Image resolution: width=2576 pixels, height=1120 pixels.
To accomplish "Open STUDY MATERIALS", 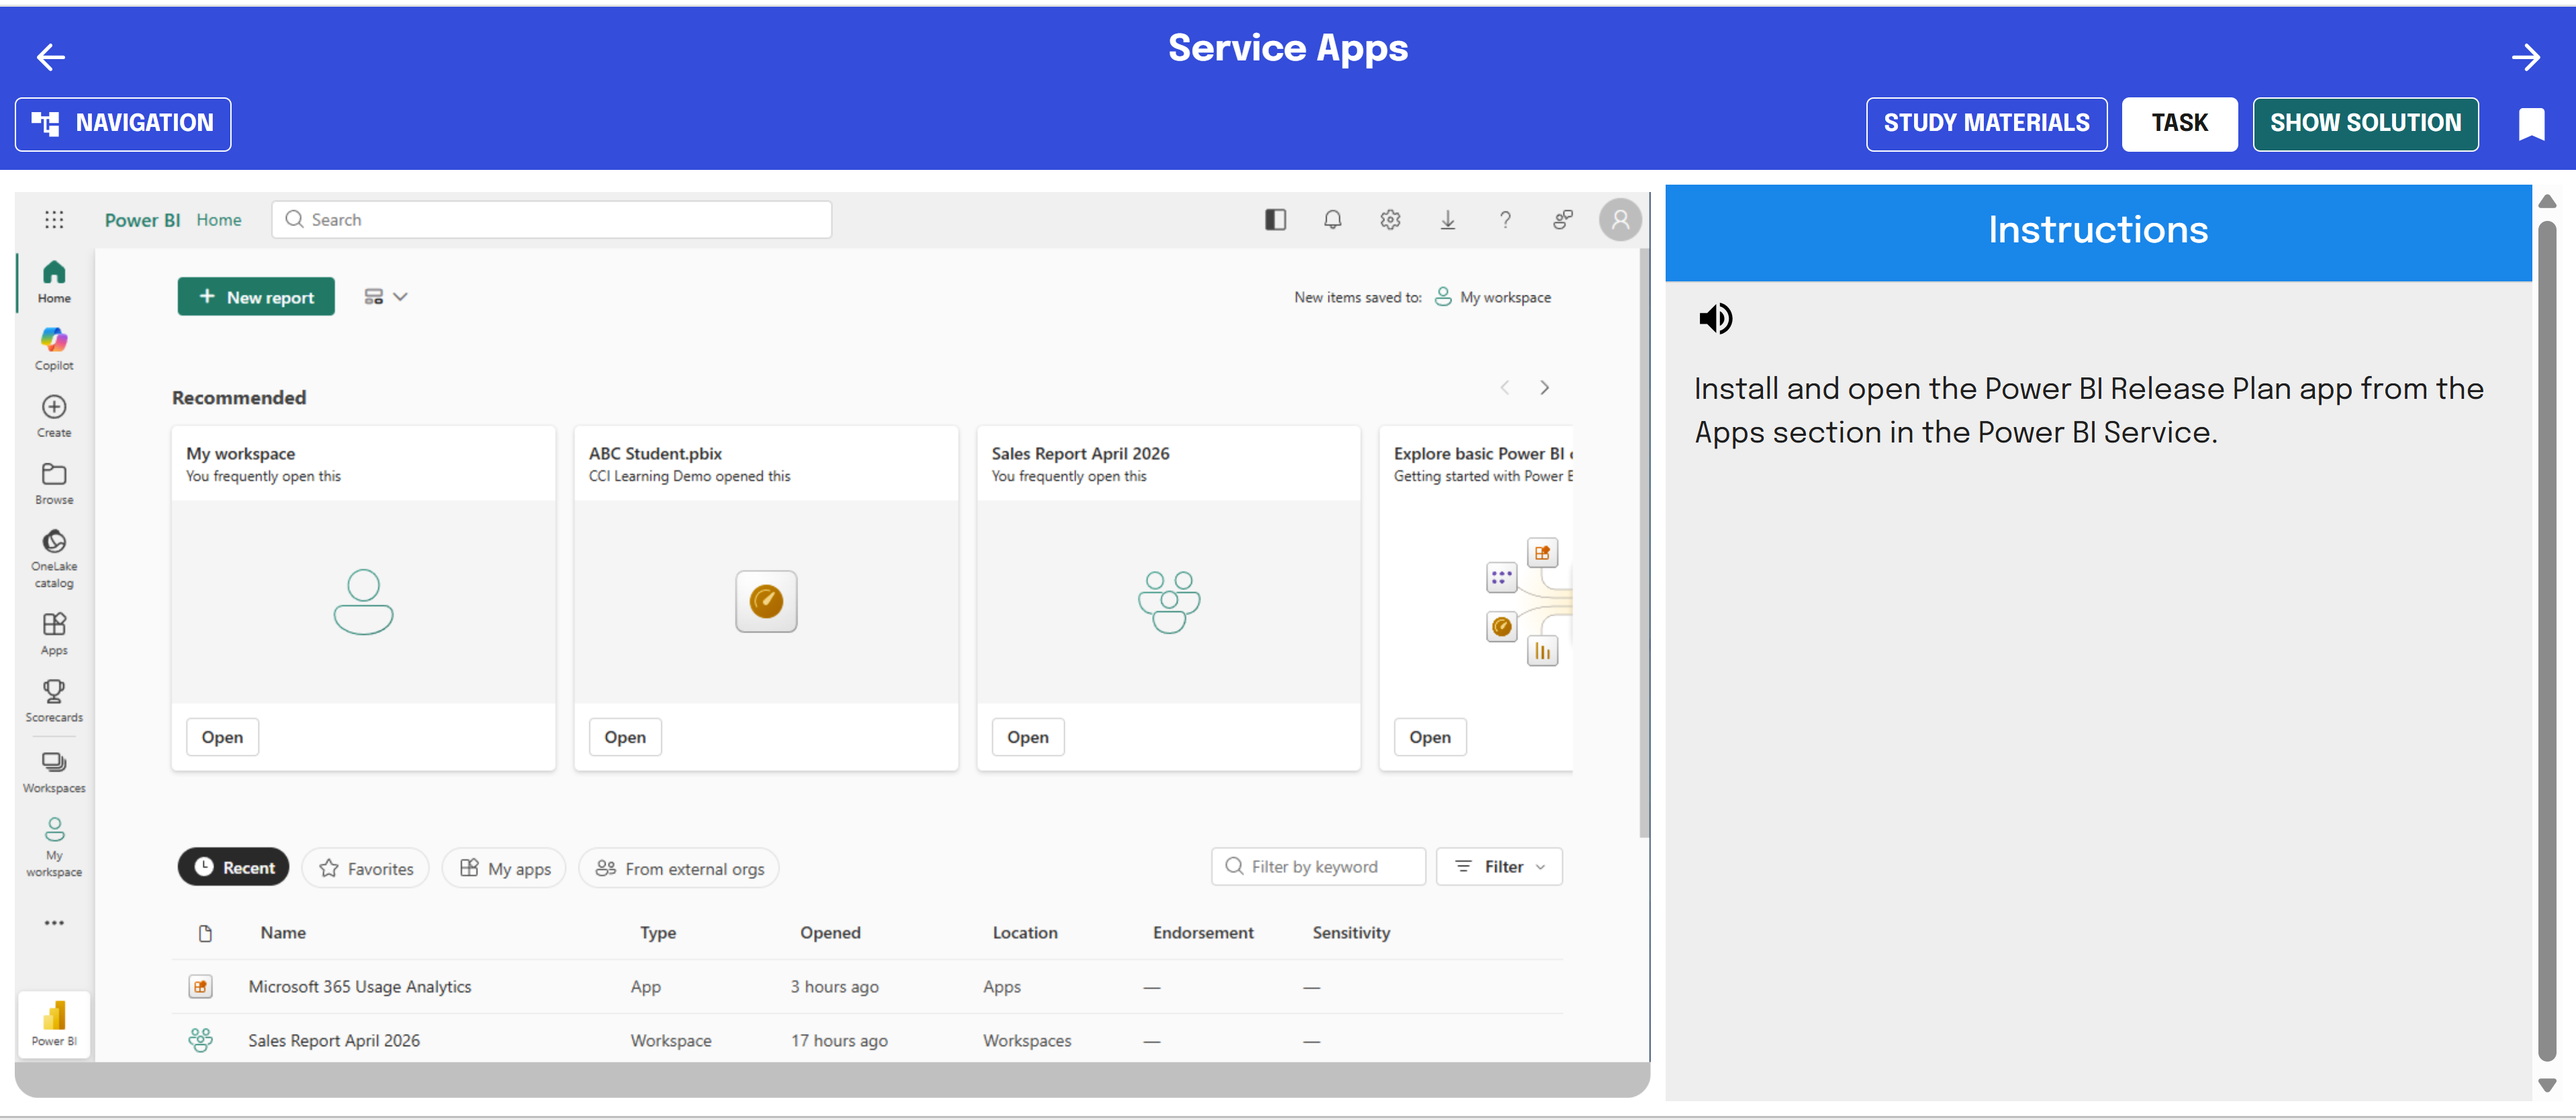I will tap(1986, 124).
